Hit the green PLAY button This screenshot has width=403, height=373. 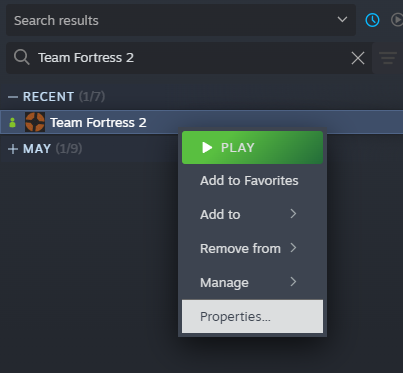(252, 147)
